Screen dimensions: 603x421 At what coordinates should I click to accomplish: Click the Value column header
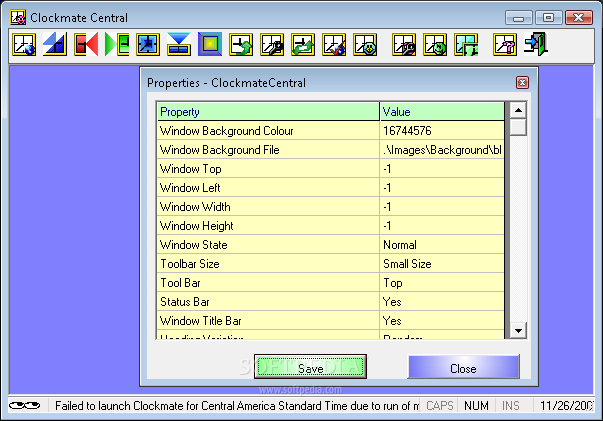point(442,111)
